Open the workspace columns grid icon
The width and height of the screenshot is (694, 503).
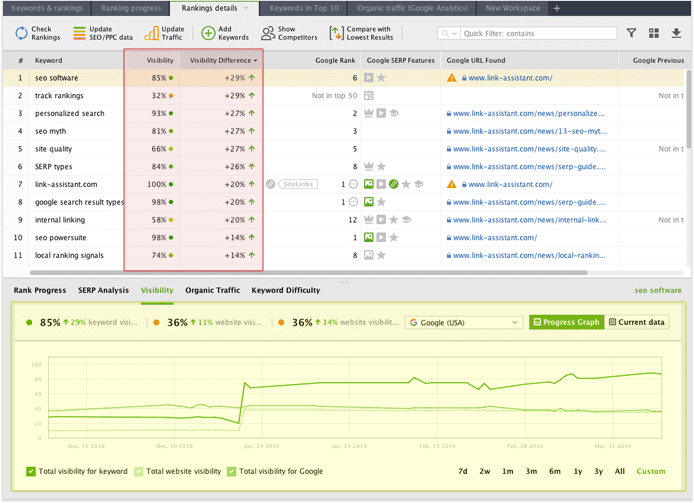tap(654, 33)
